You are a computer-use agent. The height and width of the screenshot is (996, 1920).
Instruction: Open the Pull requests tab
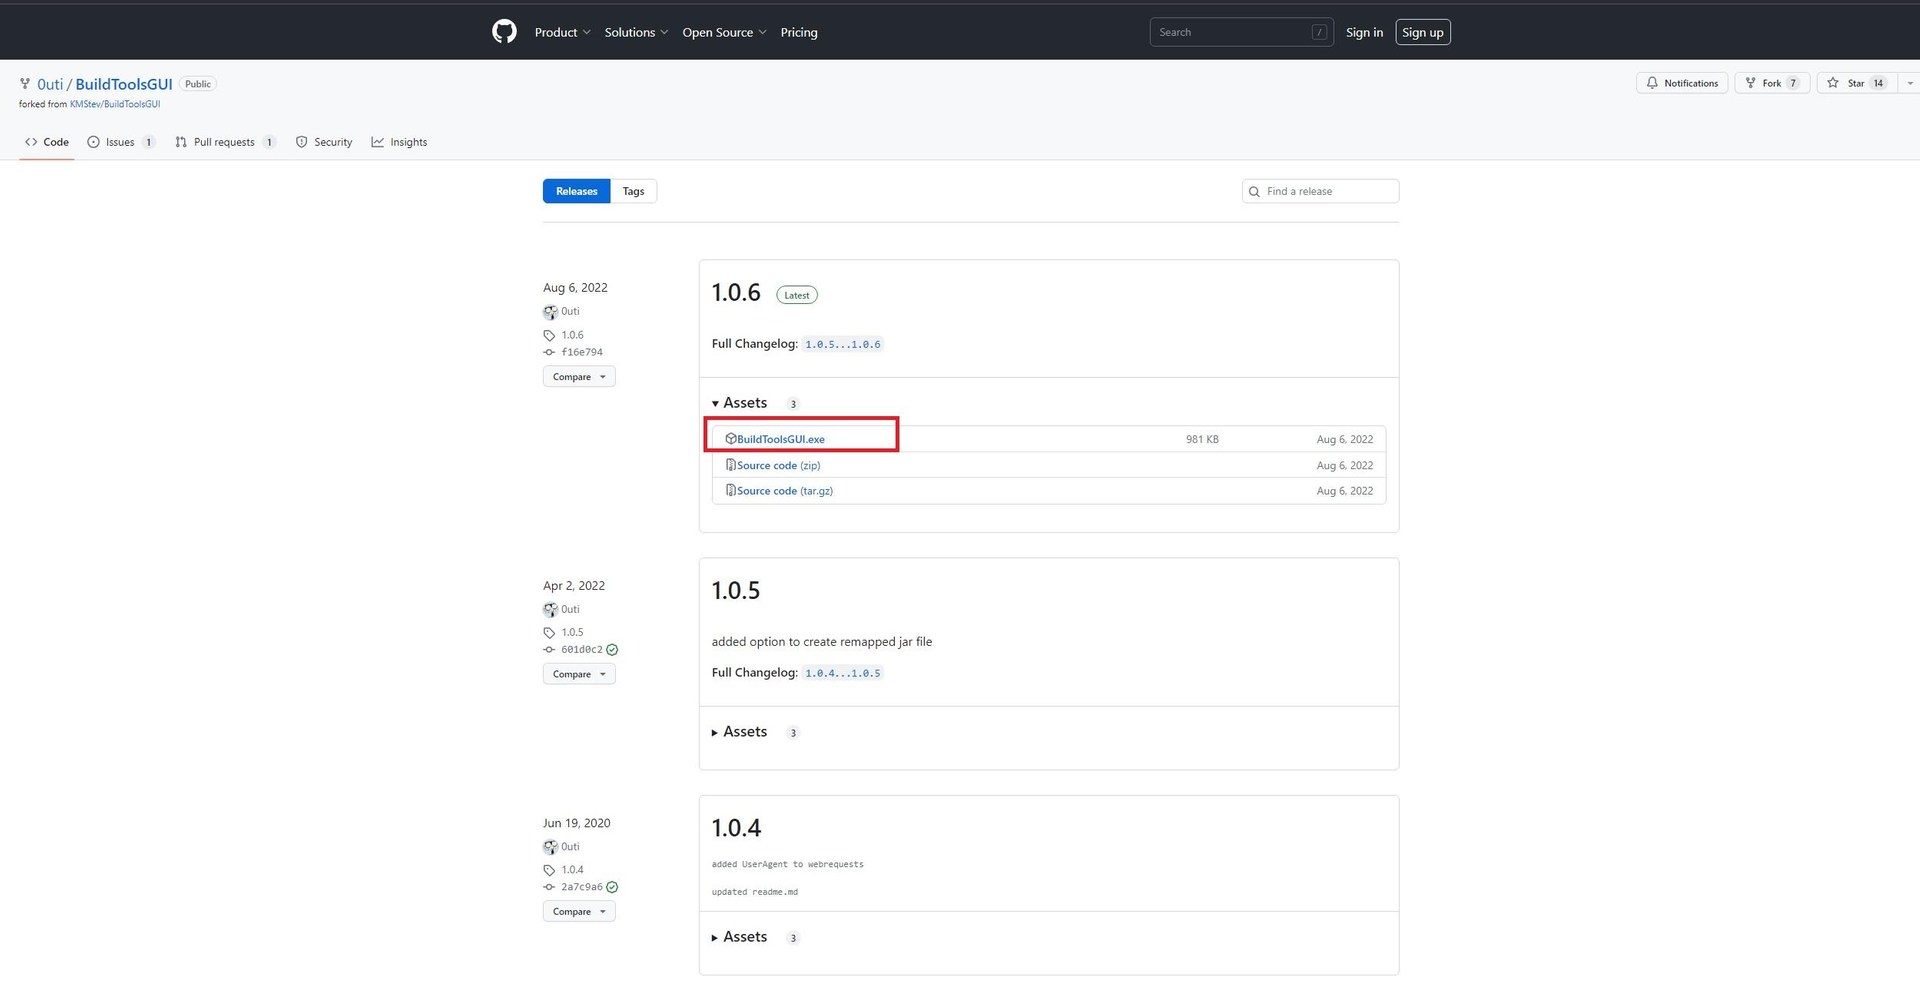tap(224, 142)
